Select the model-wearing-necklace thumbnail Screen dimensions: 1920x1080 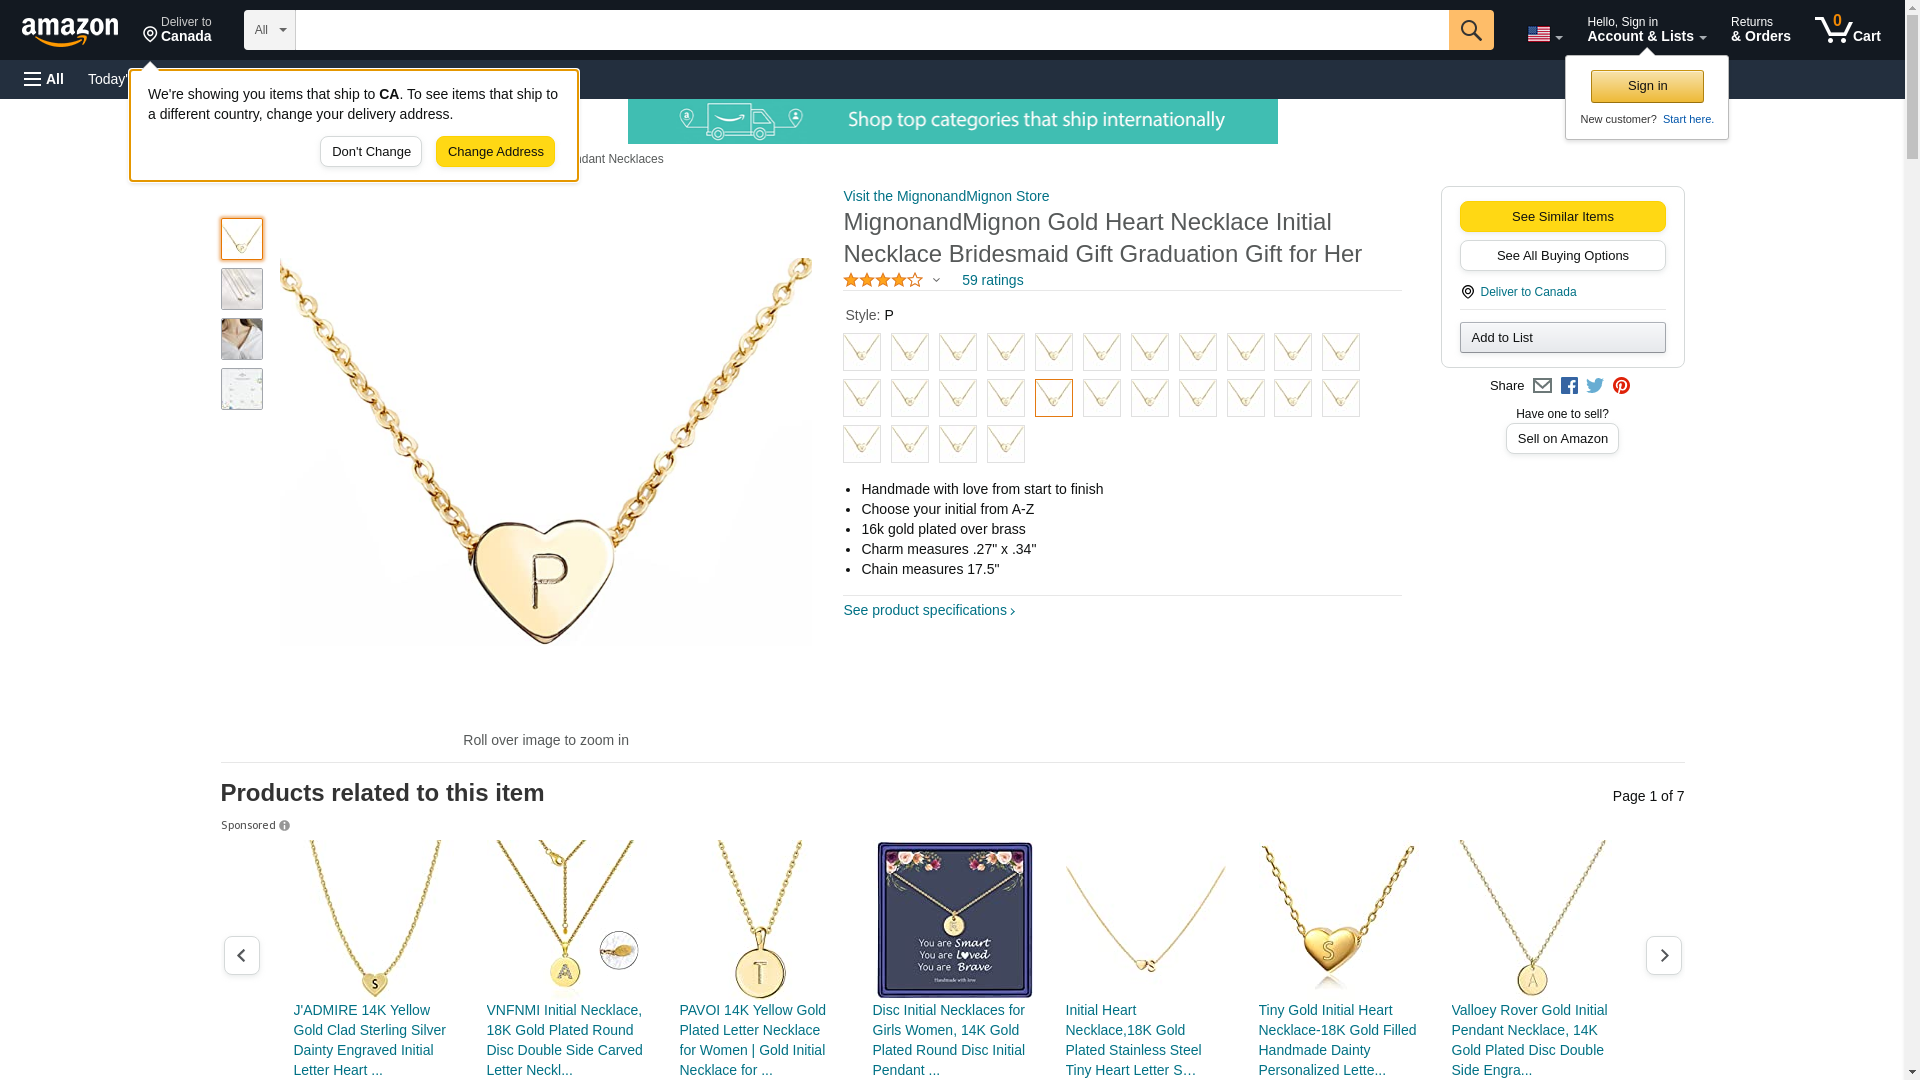point(242,339)
